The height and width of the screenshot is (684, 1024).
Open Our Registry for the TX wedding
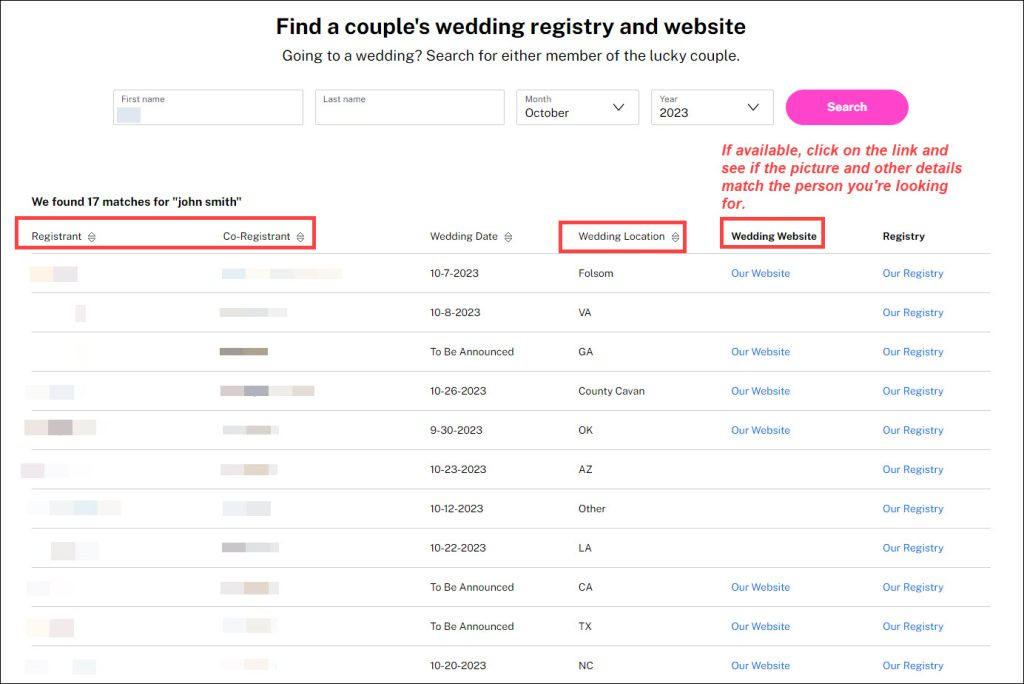[912, 626]
